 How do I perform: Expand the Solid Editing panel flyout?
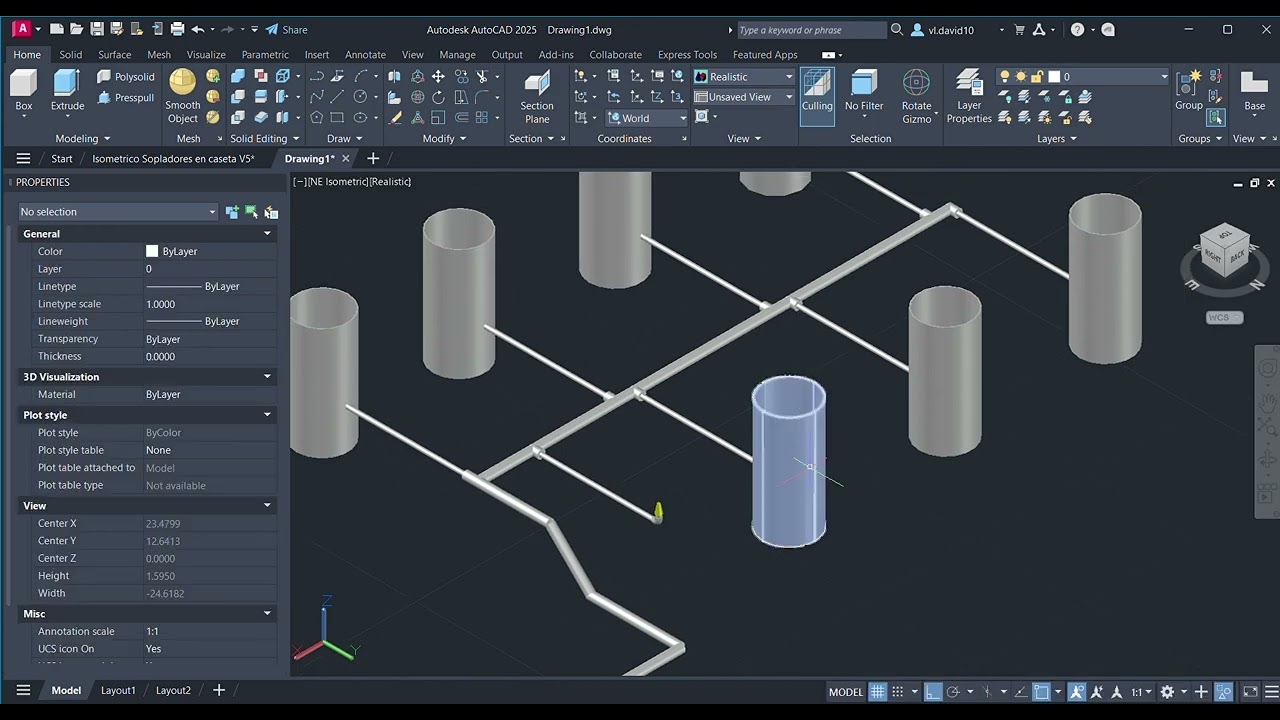(x=265, y=139)
